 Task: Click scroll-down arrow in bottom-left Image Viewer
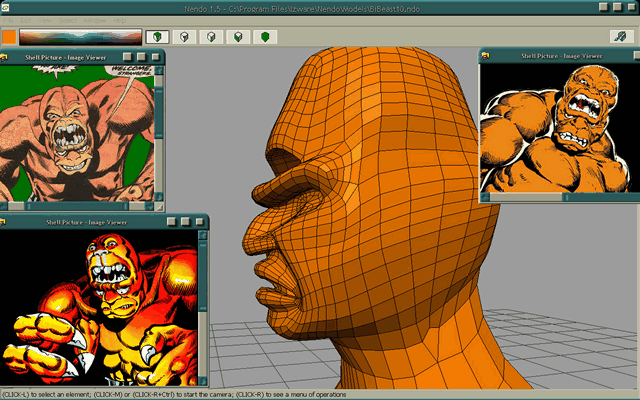coord(202,381)
